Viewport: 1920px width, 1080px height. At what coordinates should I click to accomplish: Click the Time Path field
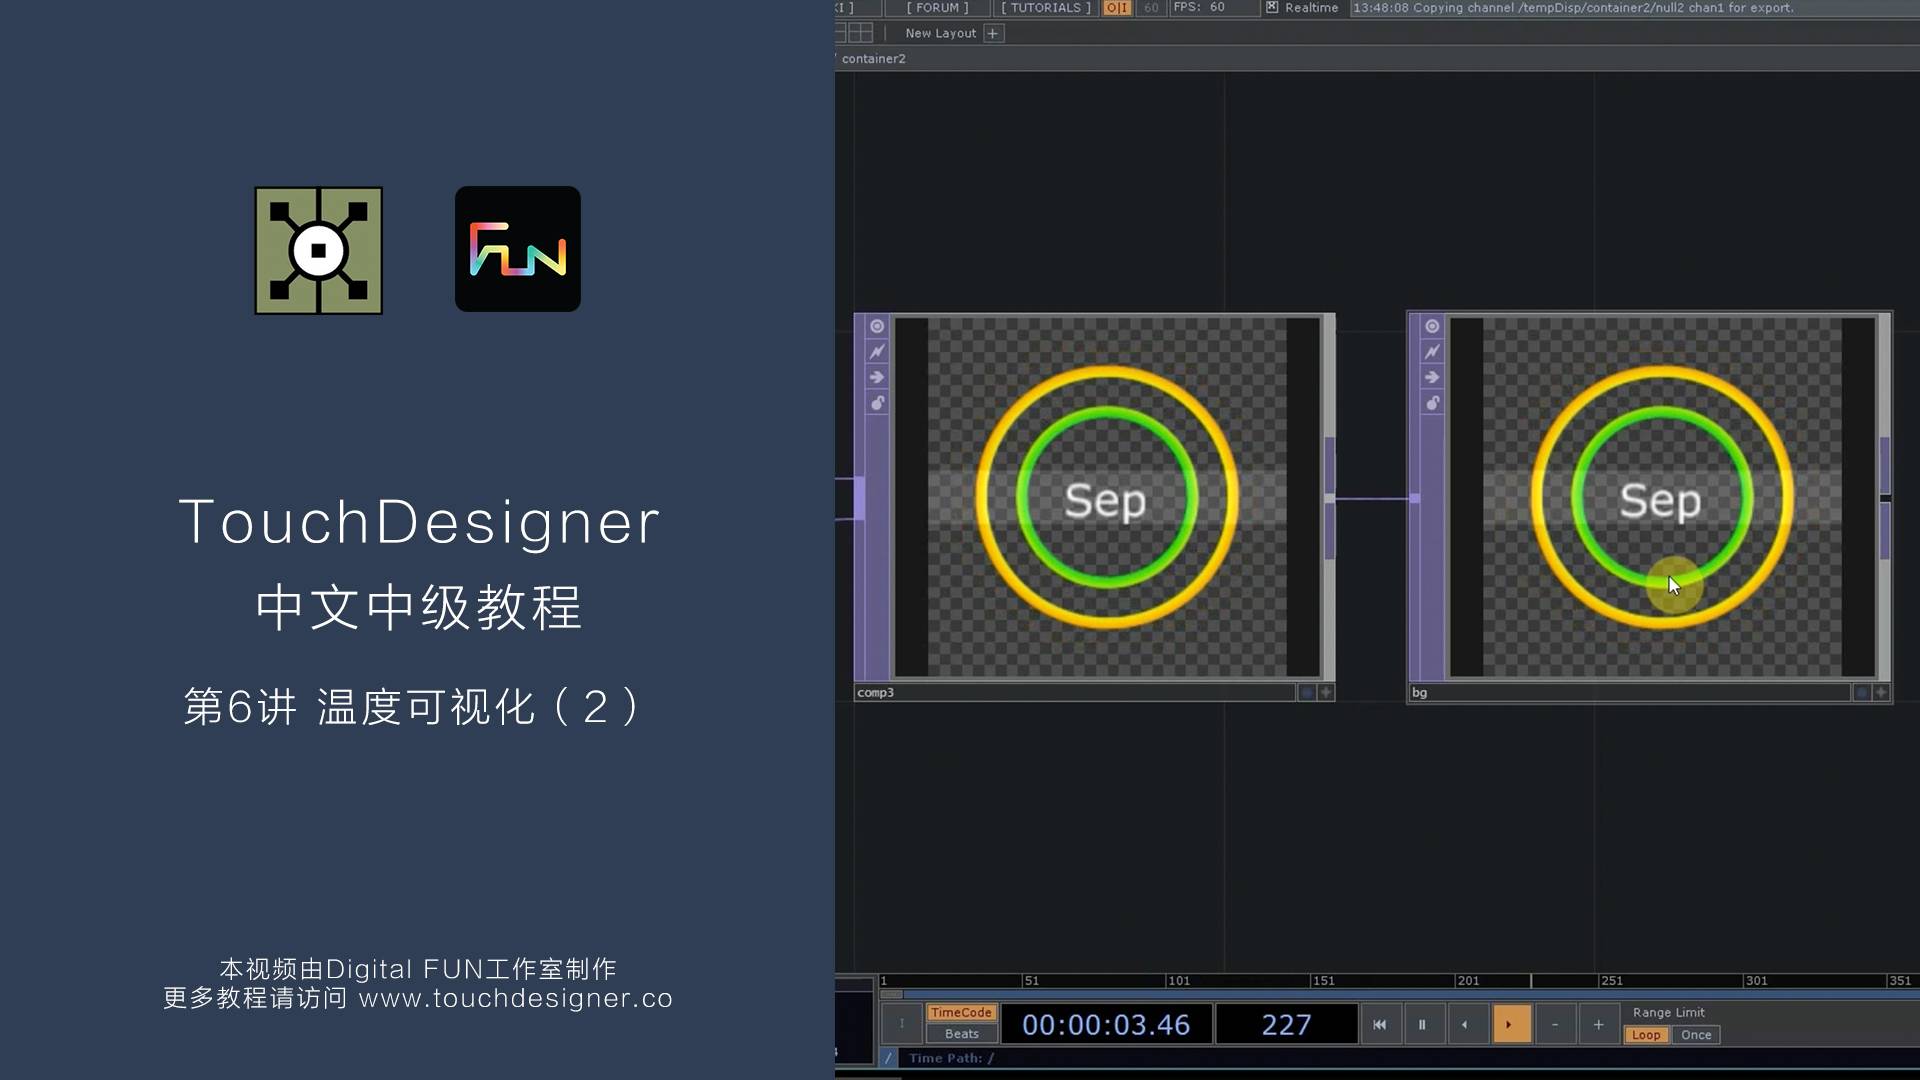click(1408, 1058)
